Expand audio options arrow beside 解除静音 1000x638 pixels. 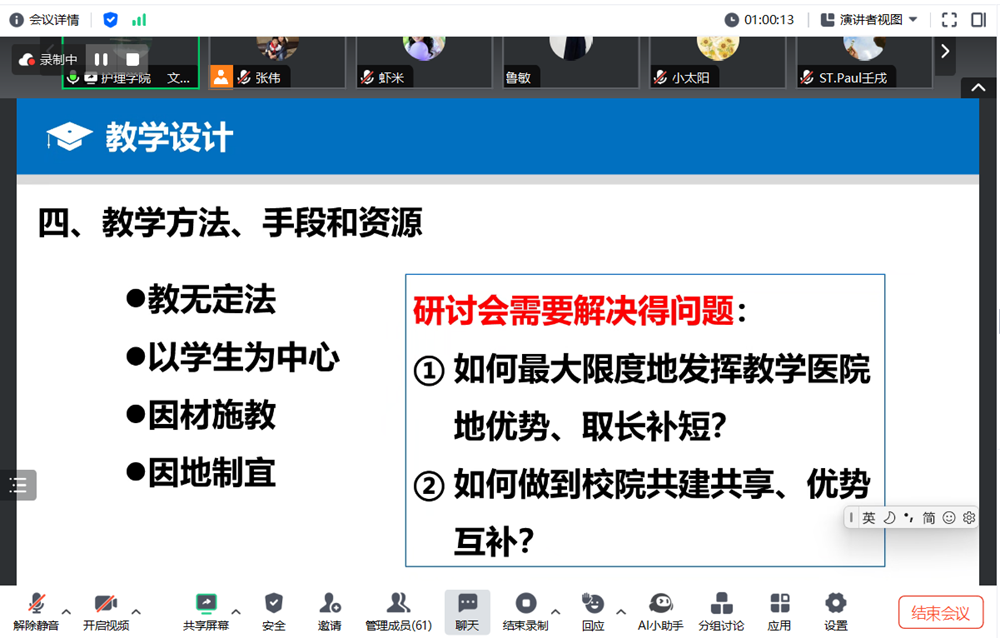(x=67, y=611)
